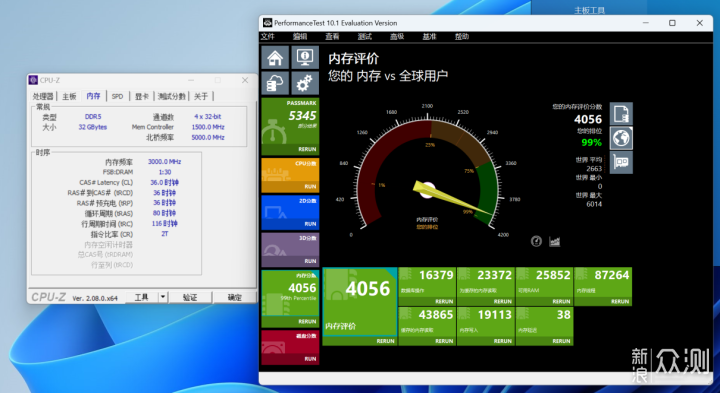Open the PerformanceTest home icon
This screenshot has width=720, height=393.
(x=275, y=57)
